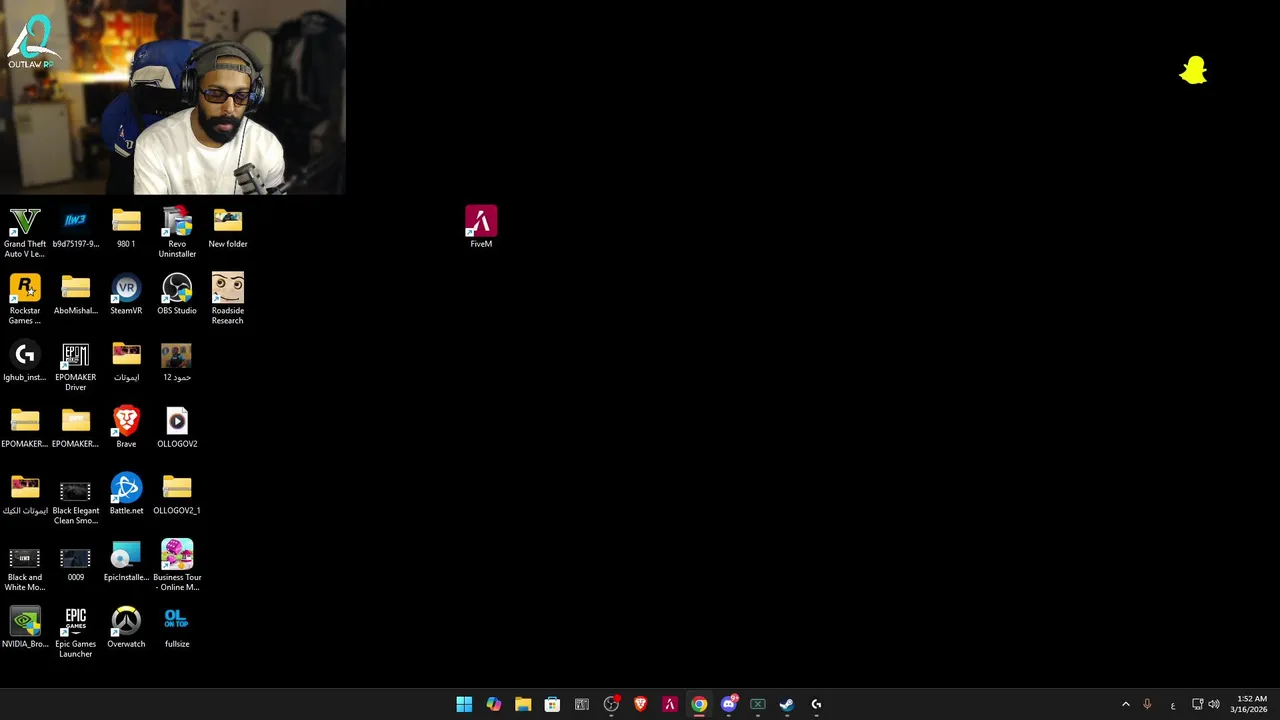Viewport: 1280px width, 720px height.
Task: Open the NVIDIA_Bro... desktop icon
Action: click(25, 628)
